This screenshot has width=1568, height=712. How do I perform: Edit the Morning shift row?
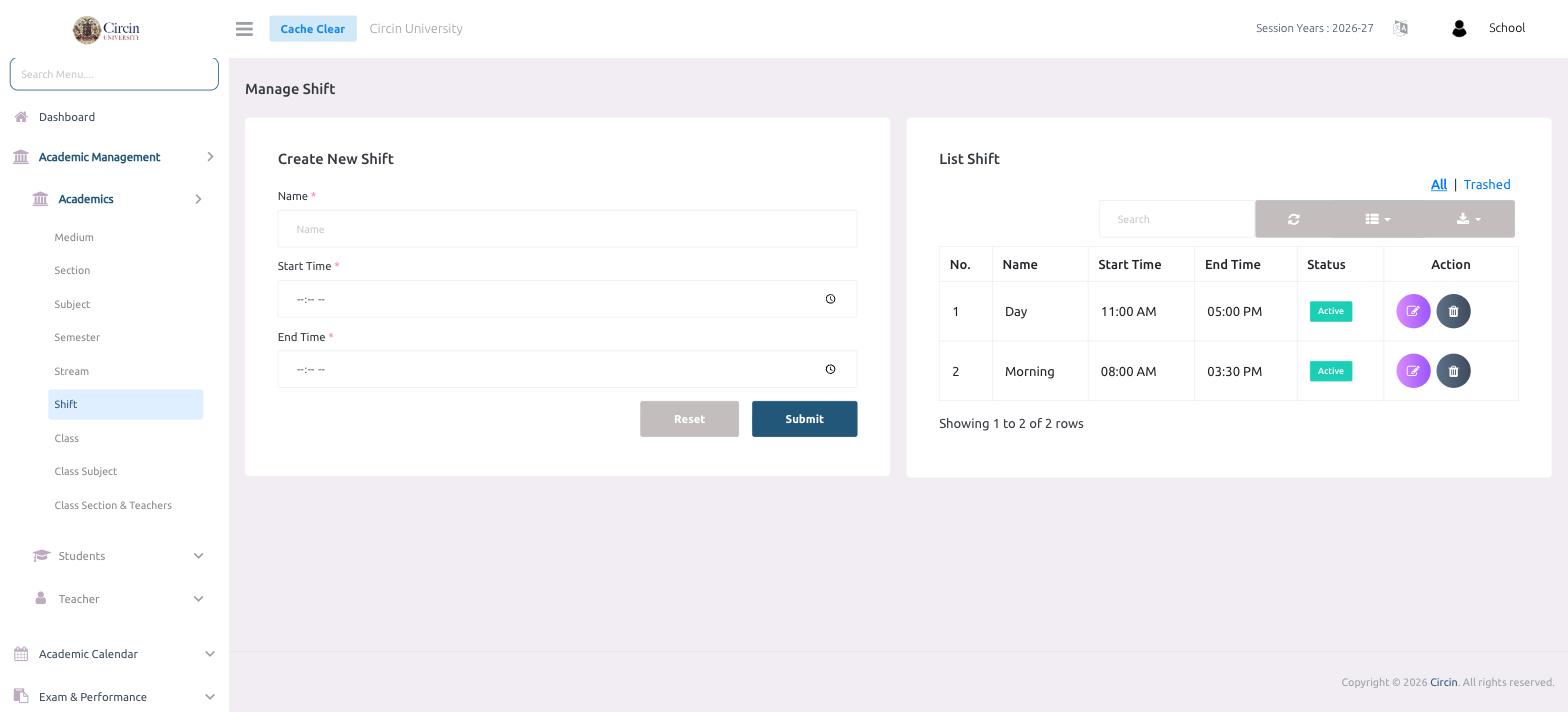pos(1413,371)
